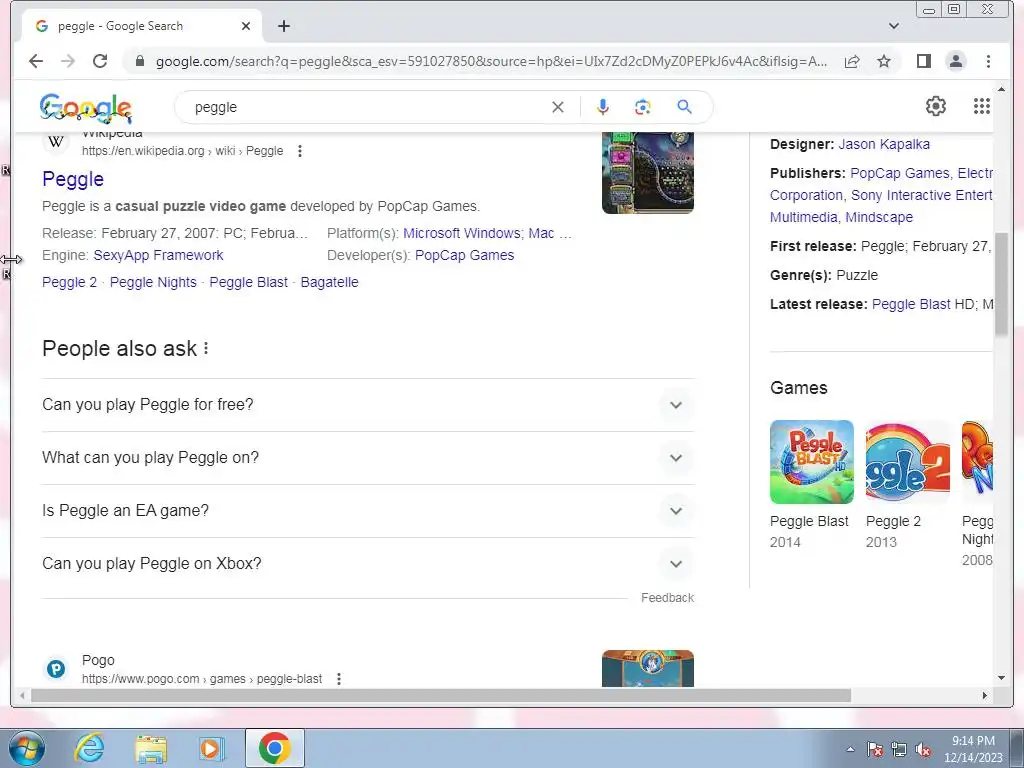
Task: Follow the SexyApp Framework link
Action: coord(158,255)
